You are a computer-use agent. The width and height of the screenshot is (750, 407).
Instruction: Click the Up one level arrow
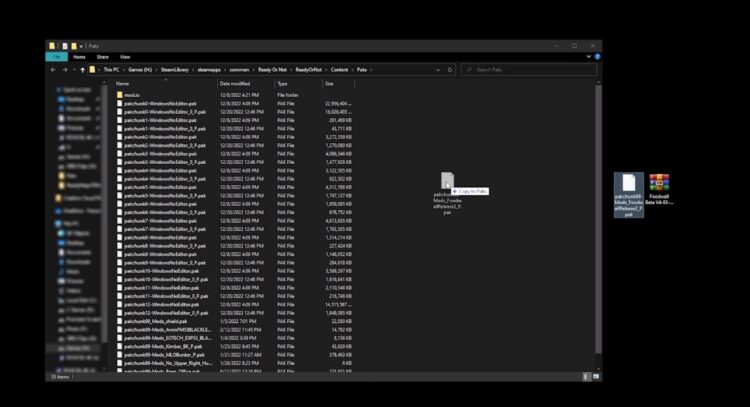click(x=82, y=70)
